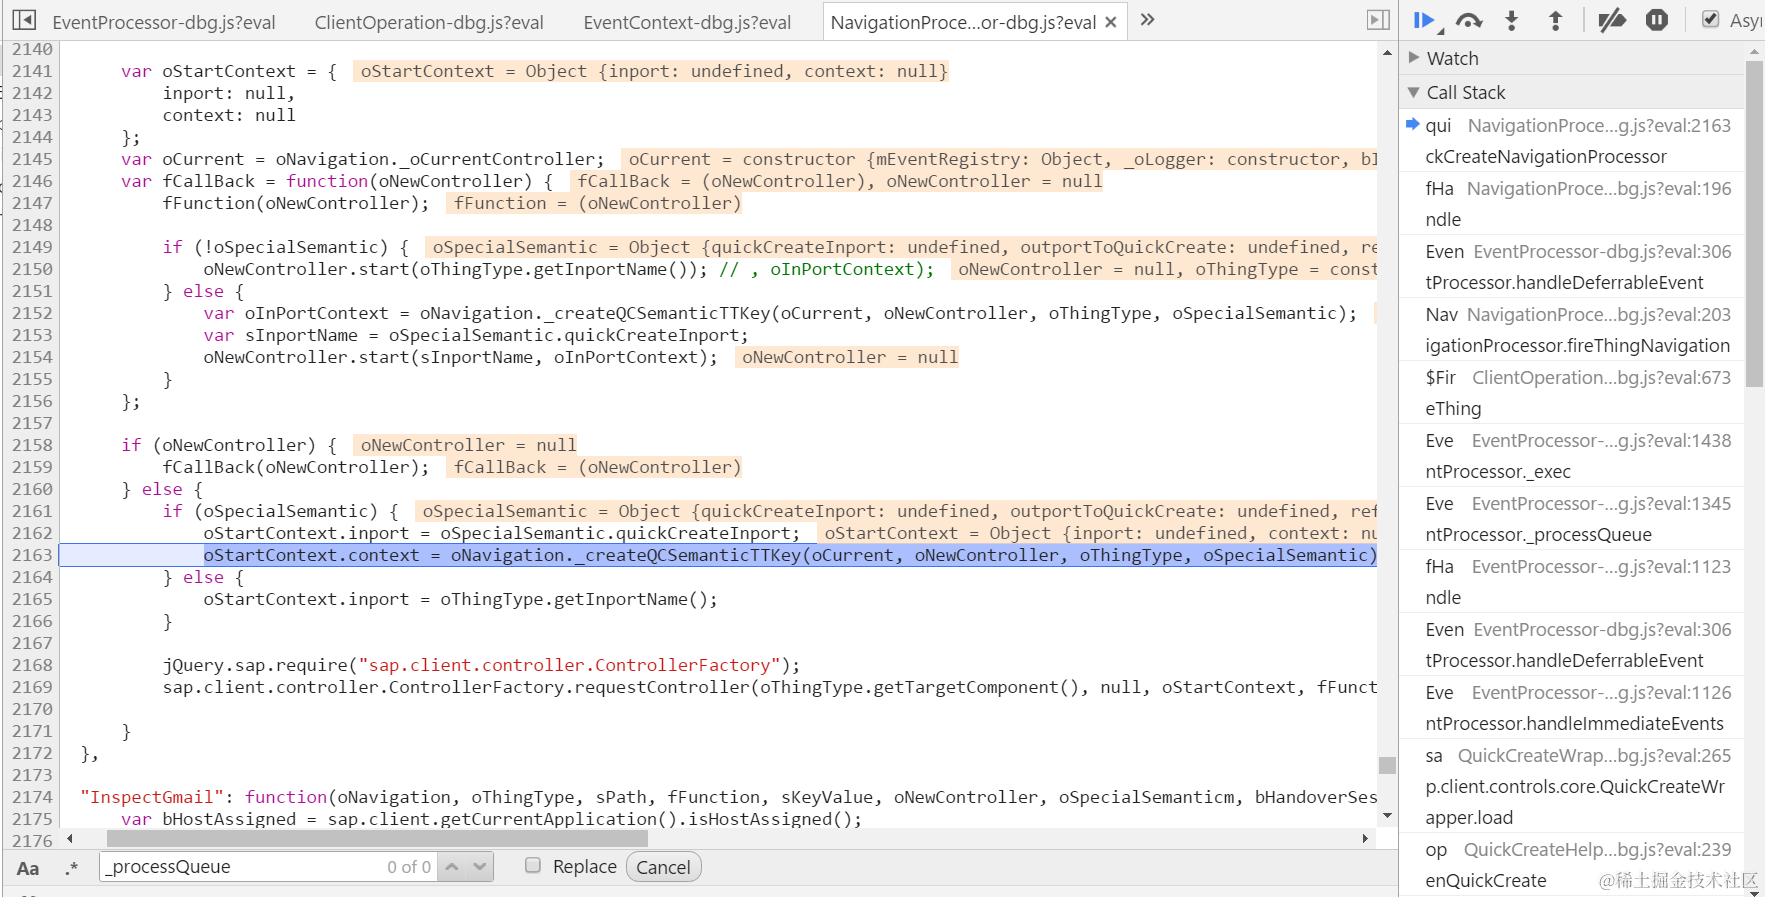This screenshot has height=897, width=1765.
Task: Select call stack frame NavigationProce...g.js?eval:2163
Action: [1572, 141]
